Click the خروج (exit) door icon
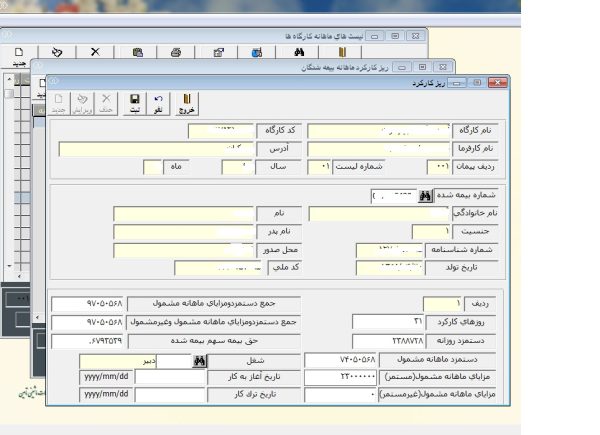Image resolution: width=600 pixels, height=435 pixels. click(186, 102)
